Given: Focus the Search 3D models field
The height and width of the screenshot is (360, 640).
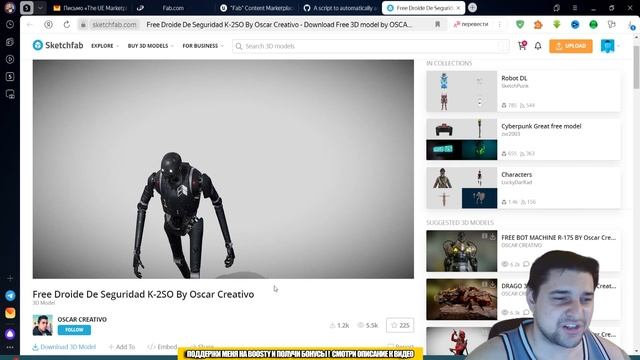Looking at the screenshot, I should pos(371,46).
